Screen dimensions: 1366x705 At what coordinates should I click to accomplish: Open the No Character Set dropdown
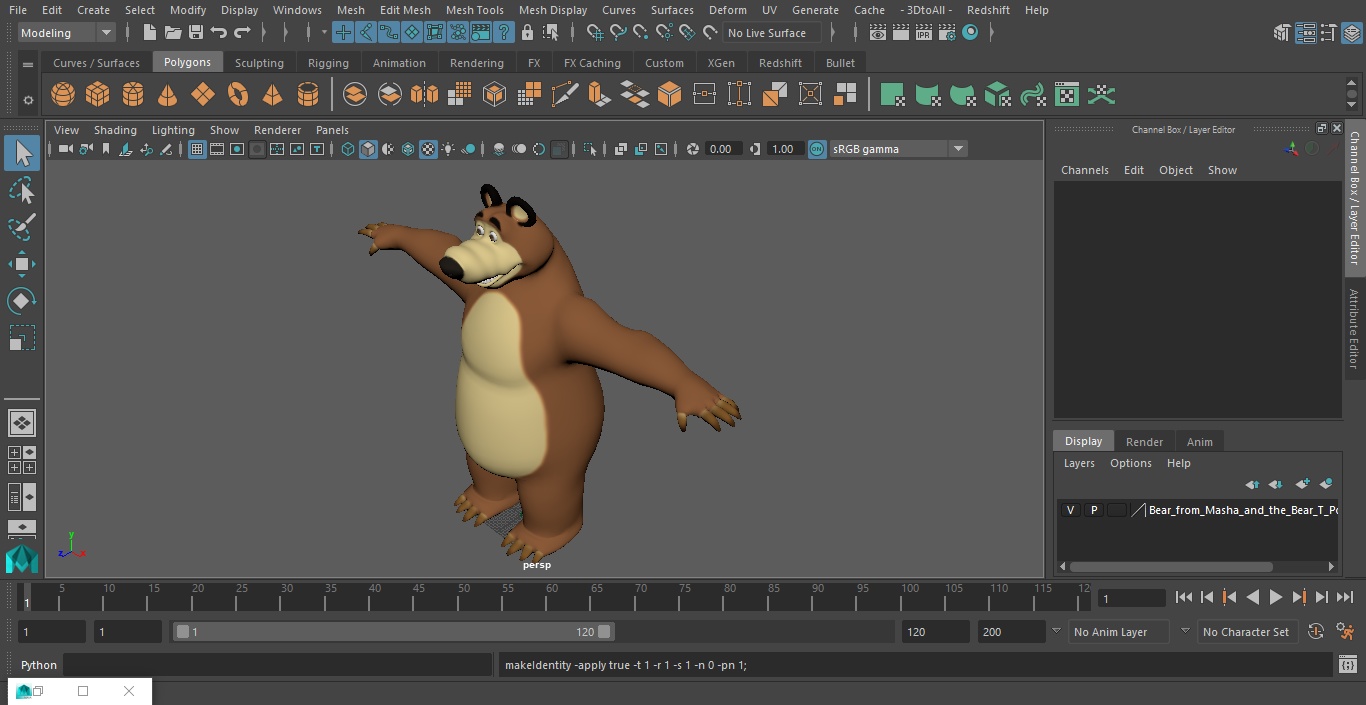pos(1250,632)
